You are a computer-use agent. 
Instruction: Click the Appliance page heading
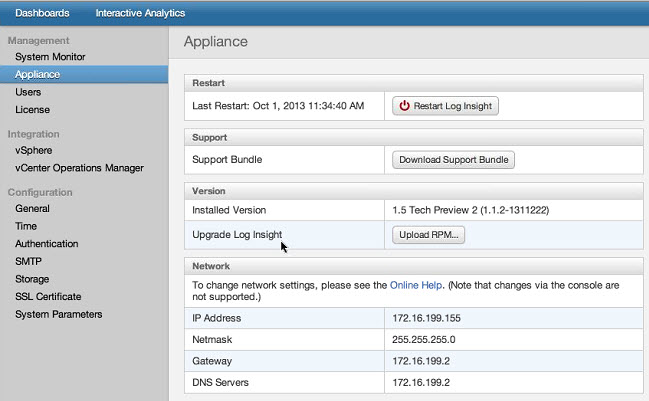point(216,42)
